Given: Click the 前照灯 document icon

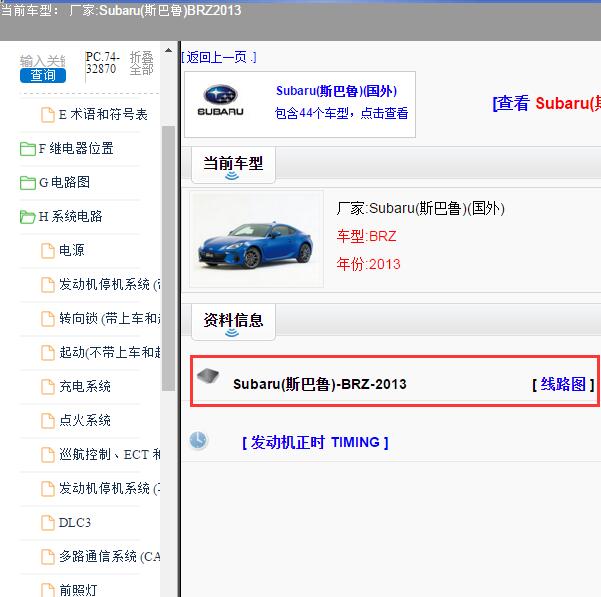Looking at the screenshot, I should (48, 590).
